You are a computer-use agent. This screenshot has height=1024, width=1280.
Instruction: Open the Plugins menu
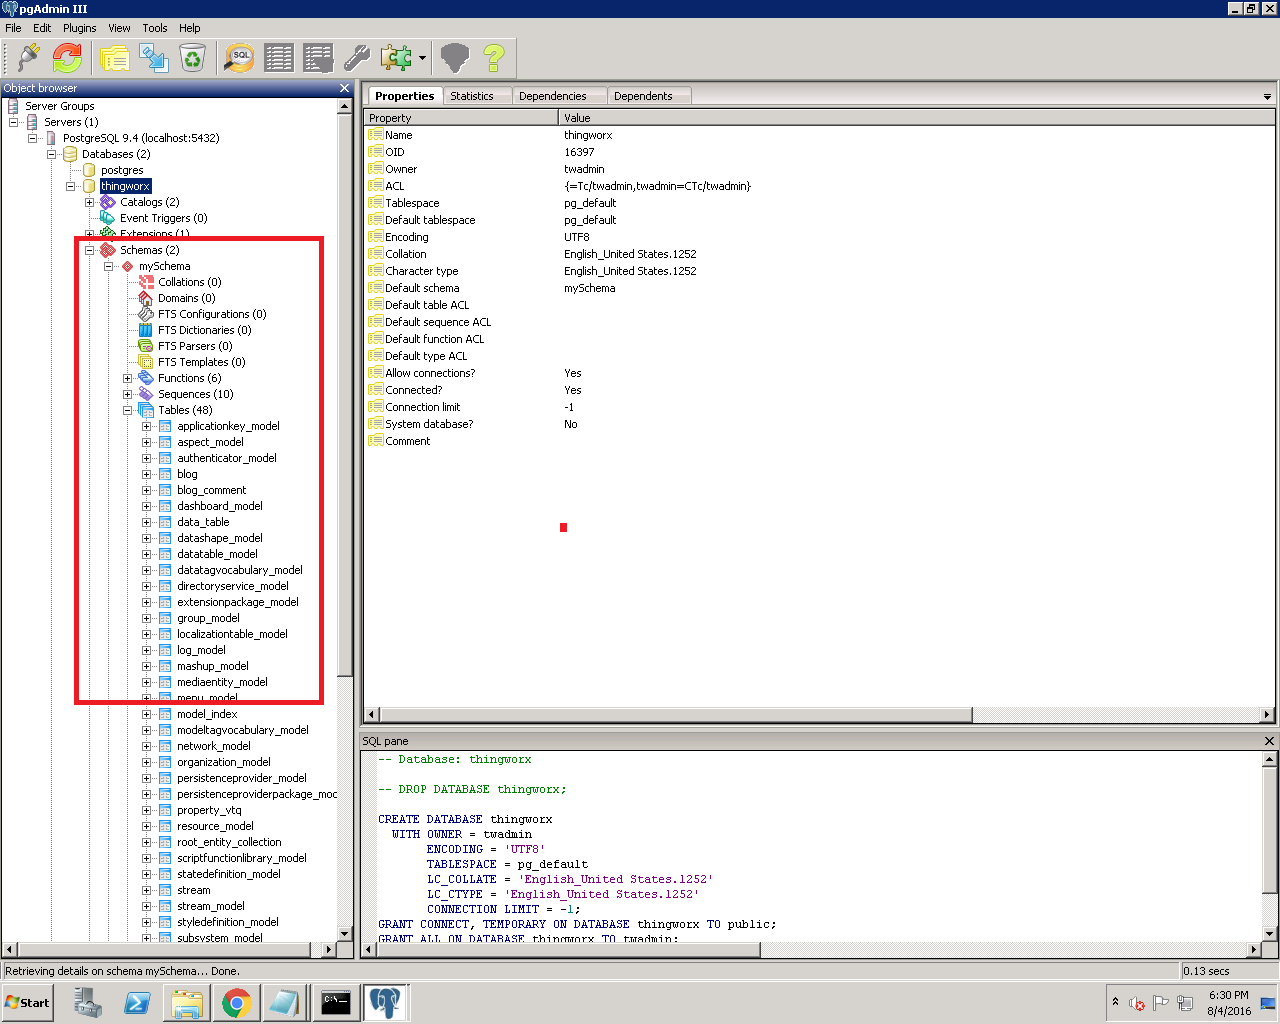coord(80,28)
